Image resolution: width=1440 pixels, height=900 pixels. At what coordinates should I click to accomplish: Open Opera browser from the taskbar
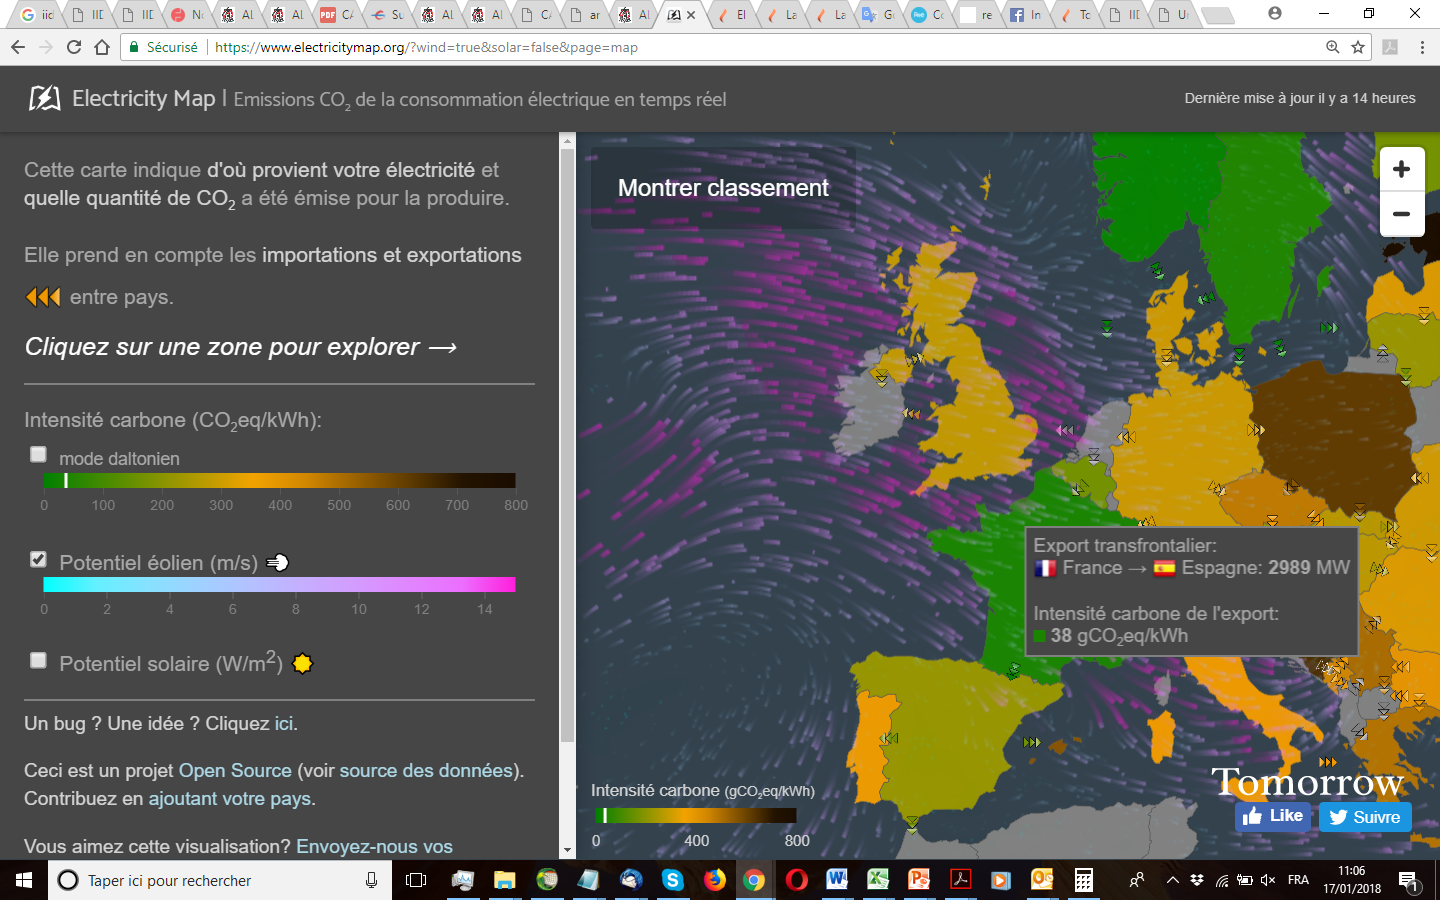796,880
